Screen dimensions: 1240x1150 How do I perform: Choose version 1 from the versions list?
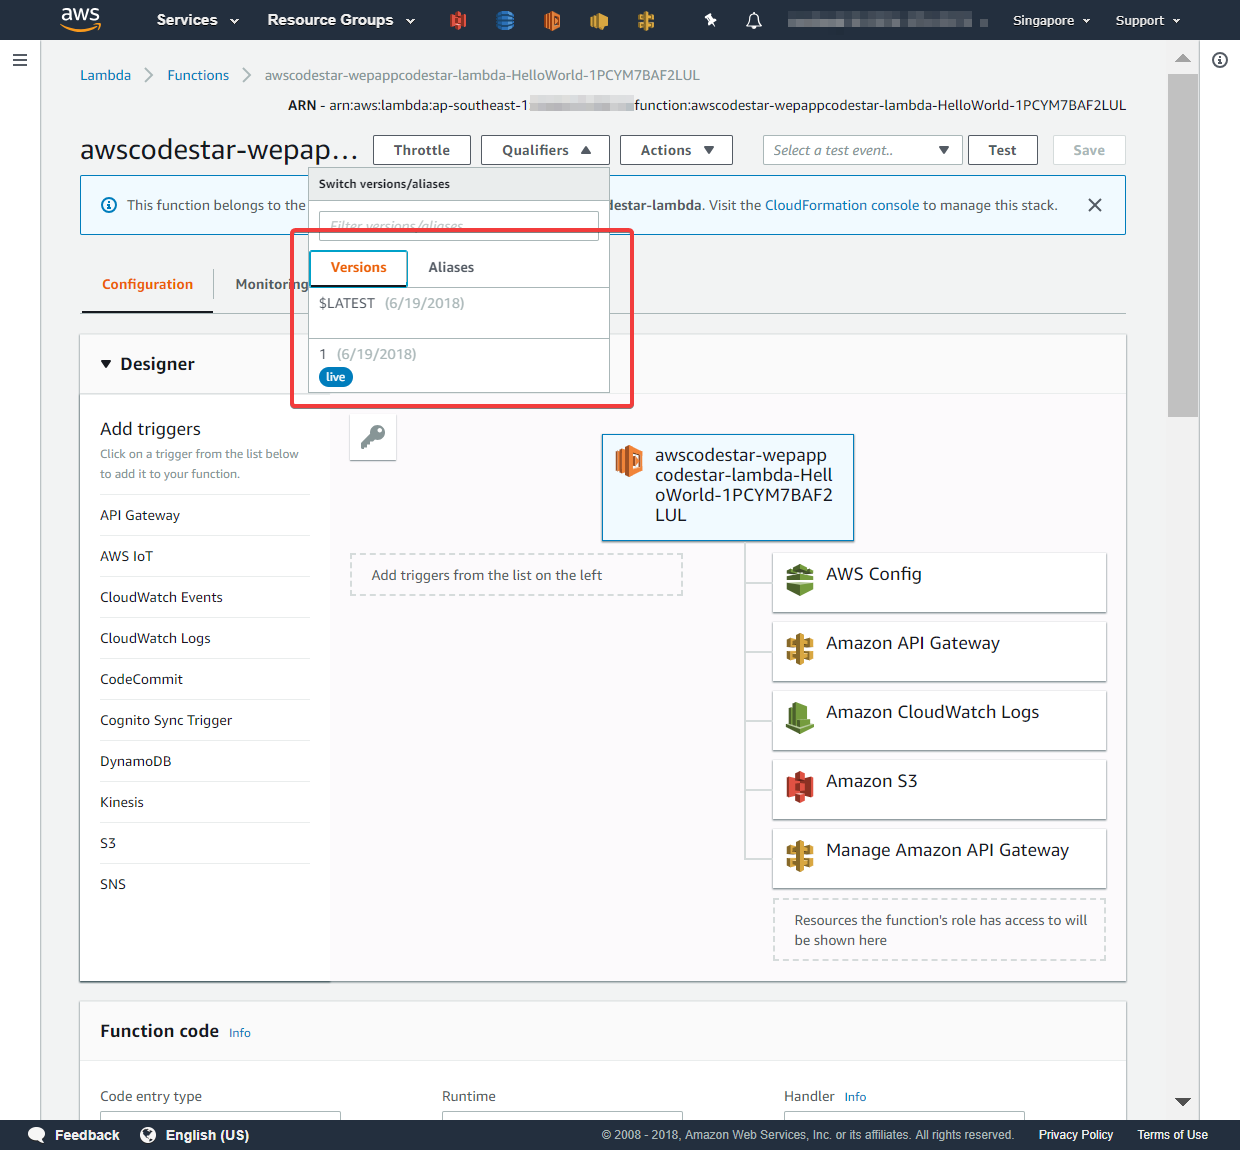pos(459,366)
